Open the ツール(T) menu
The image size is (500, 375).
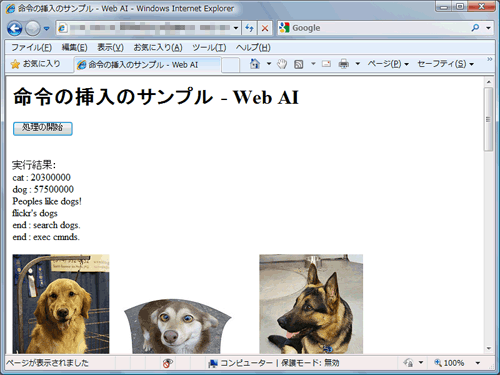pos(209,47)
